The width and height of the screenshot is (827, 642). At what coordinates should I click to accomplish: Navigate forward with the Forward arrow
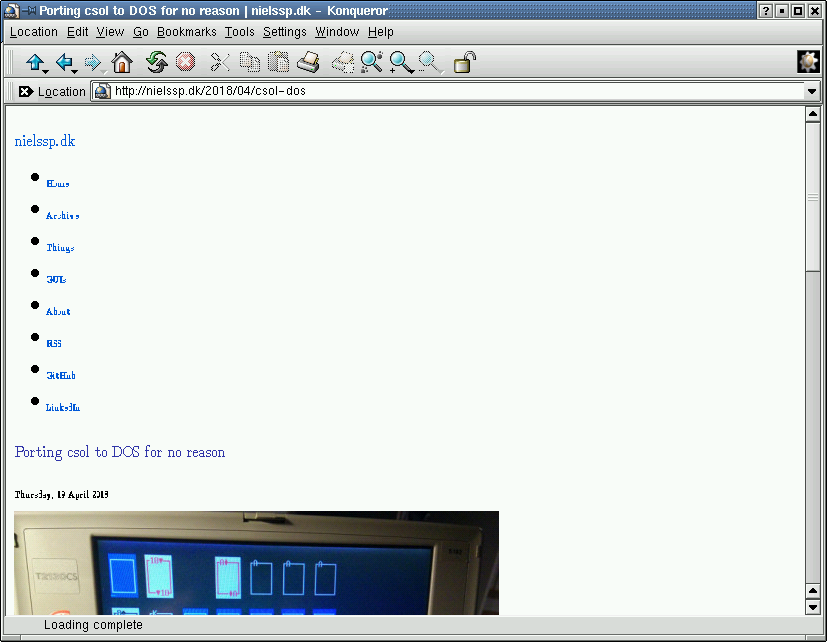tap(91, 61)
